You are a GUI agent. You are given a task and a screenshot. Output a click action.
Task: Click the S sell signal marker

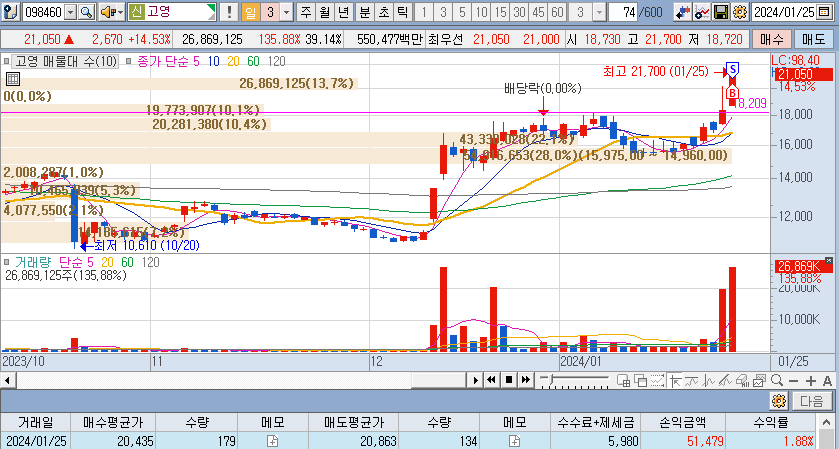pyautogui.click(x=733, y=69)
